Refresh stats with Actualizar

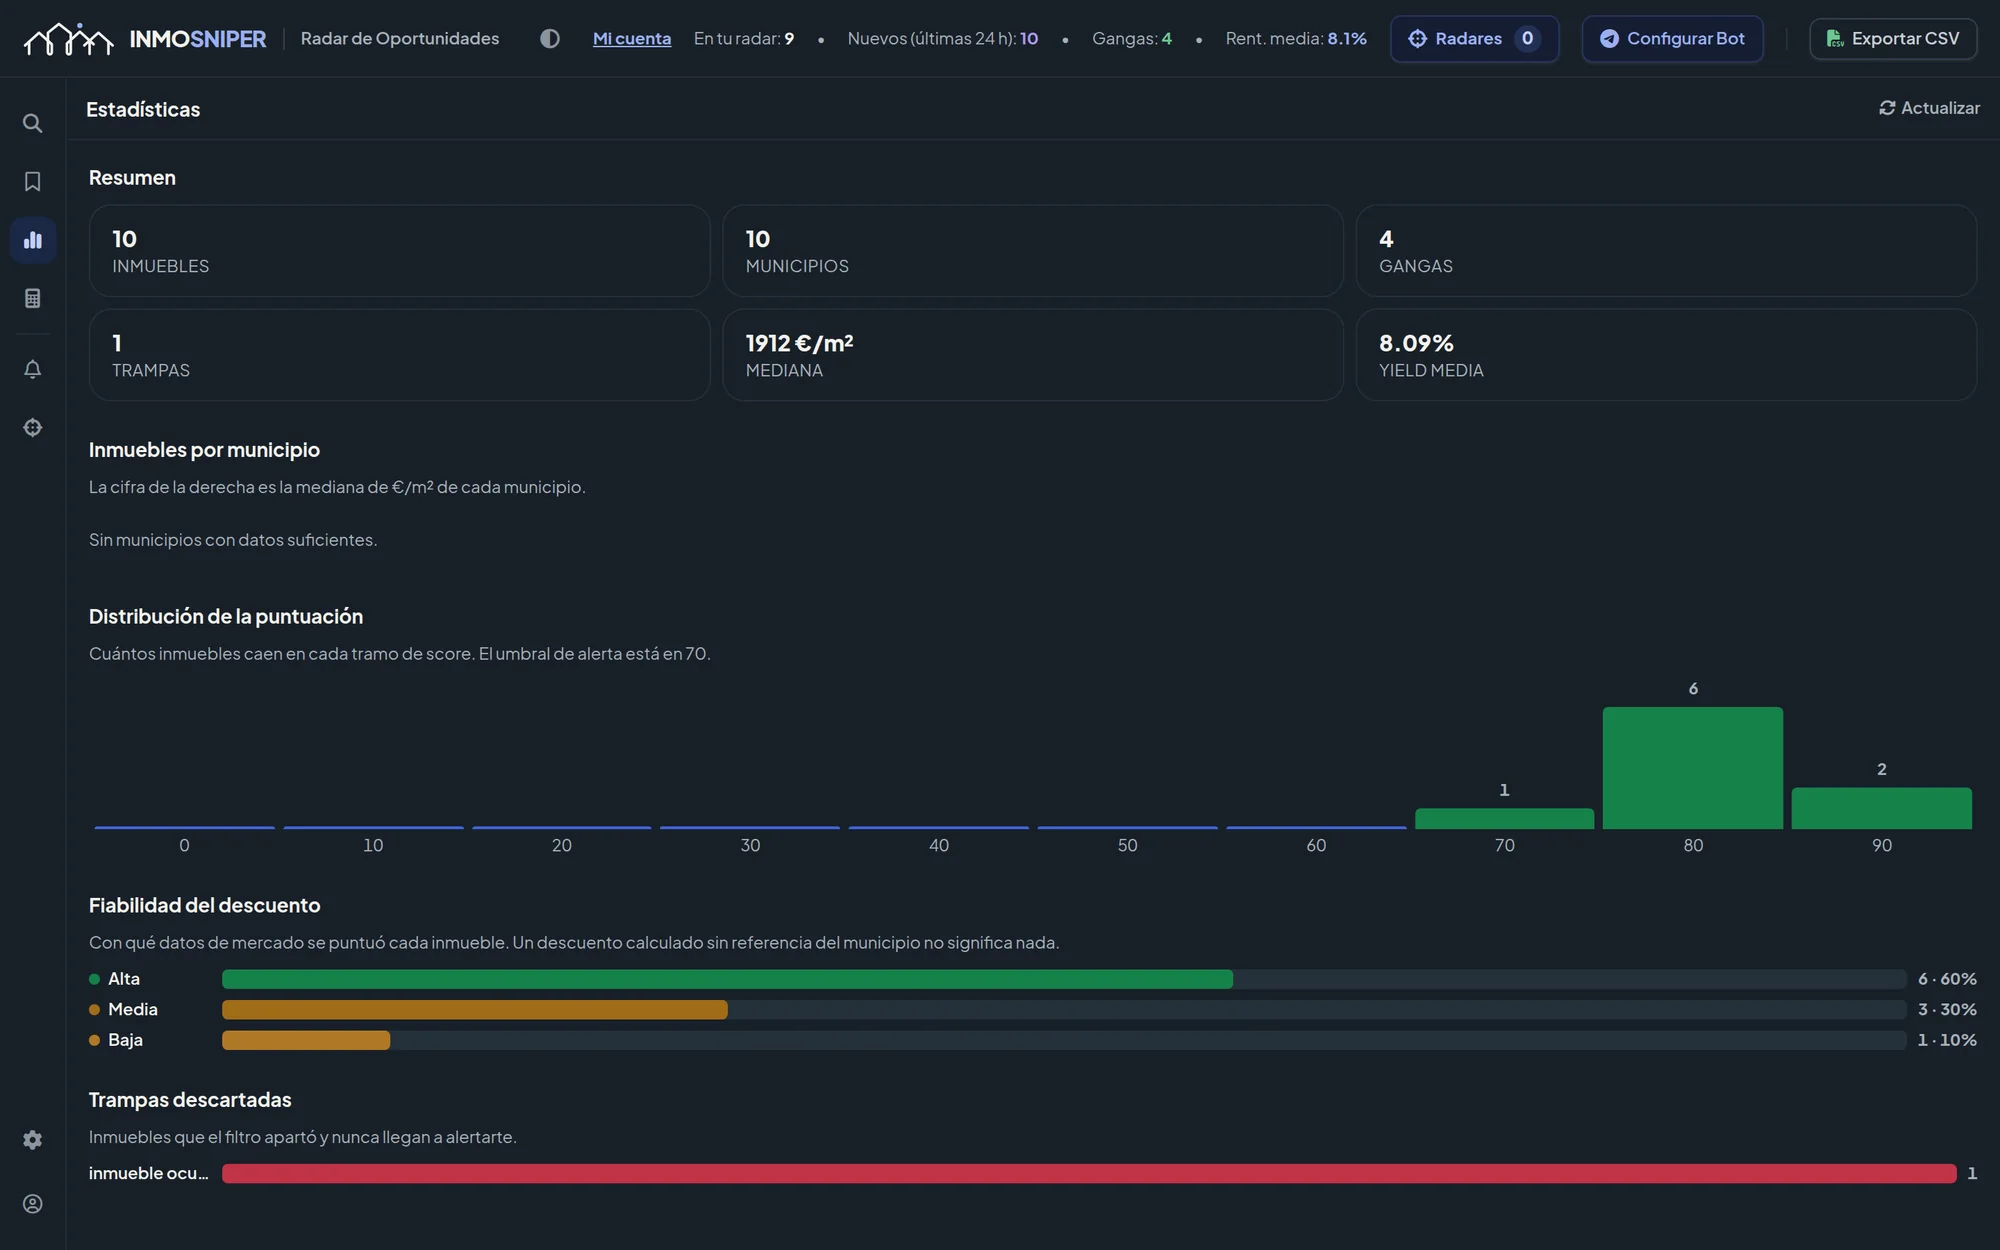tap(1929, 108)
